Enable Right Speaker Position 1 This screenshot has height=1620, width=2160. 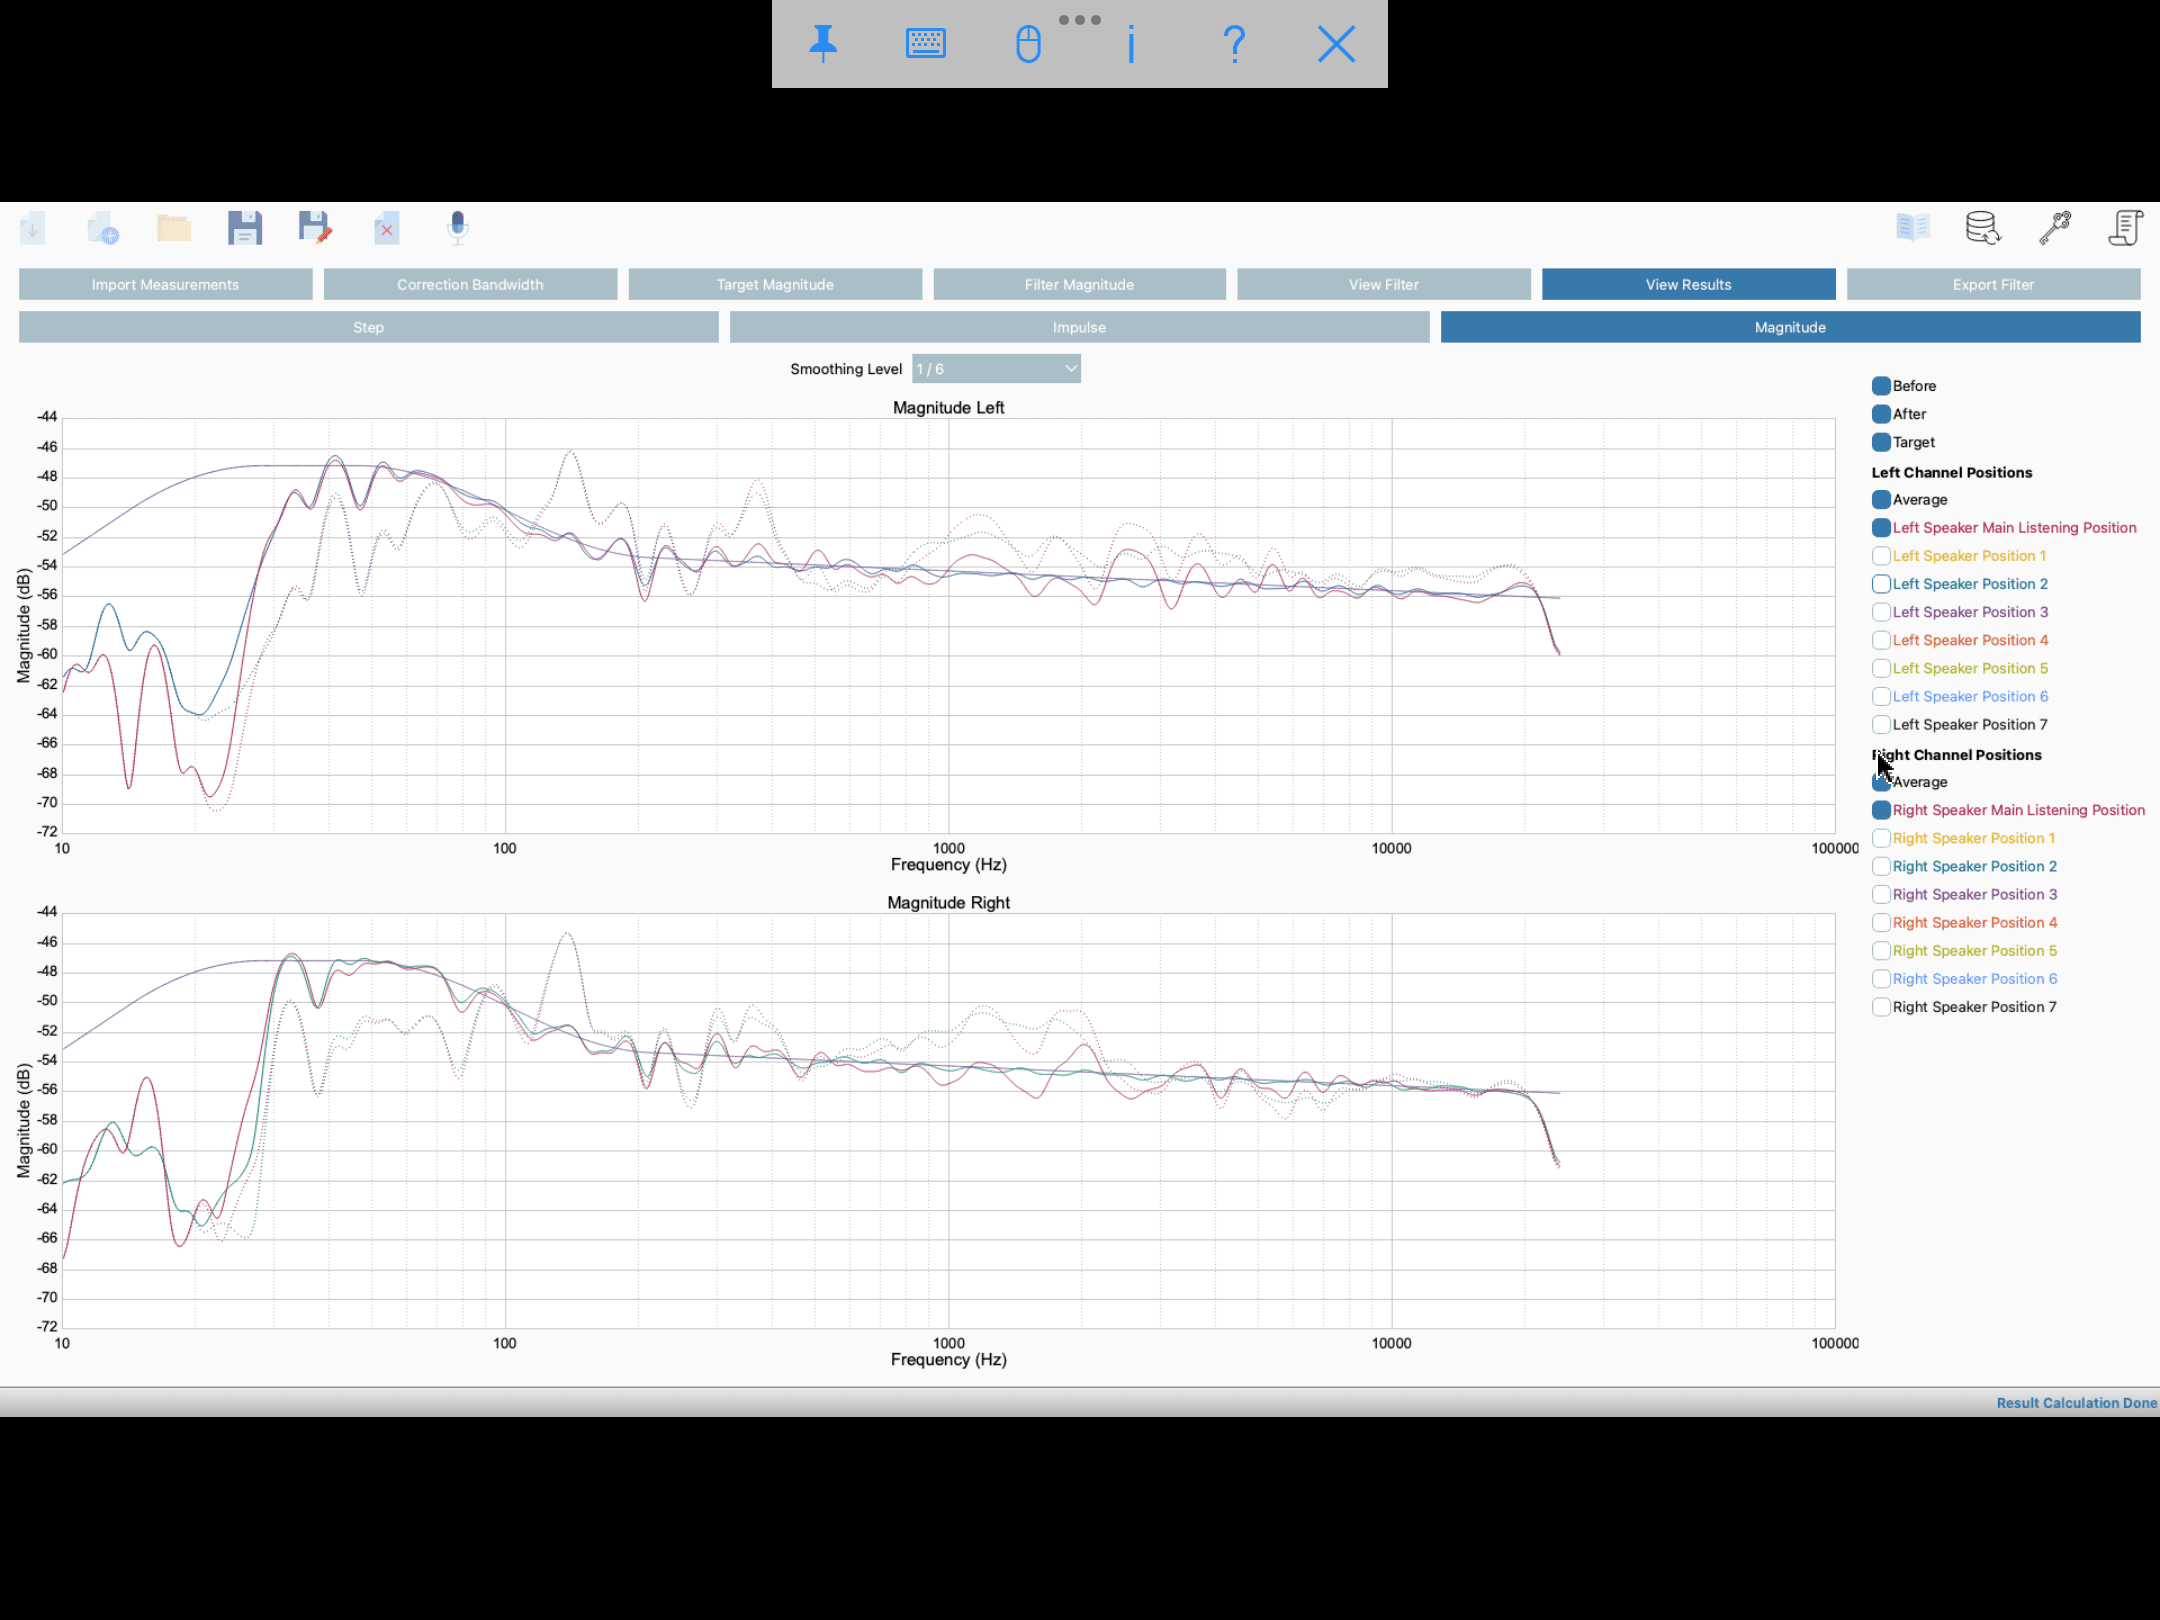pos(1881,838)
